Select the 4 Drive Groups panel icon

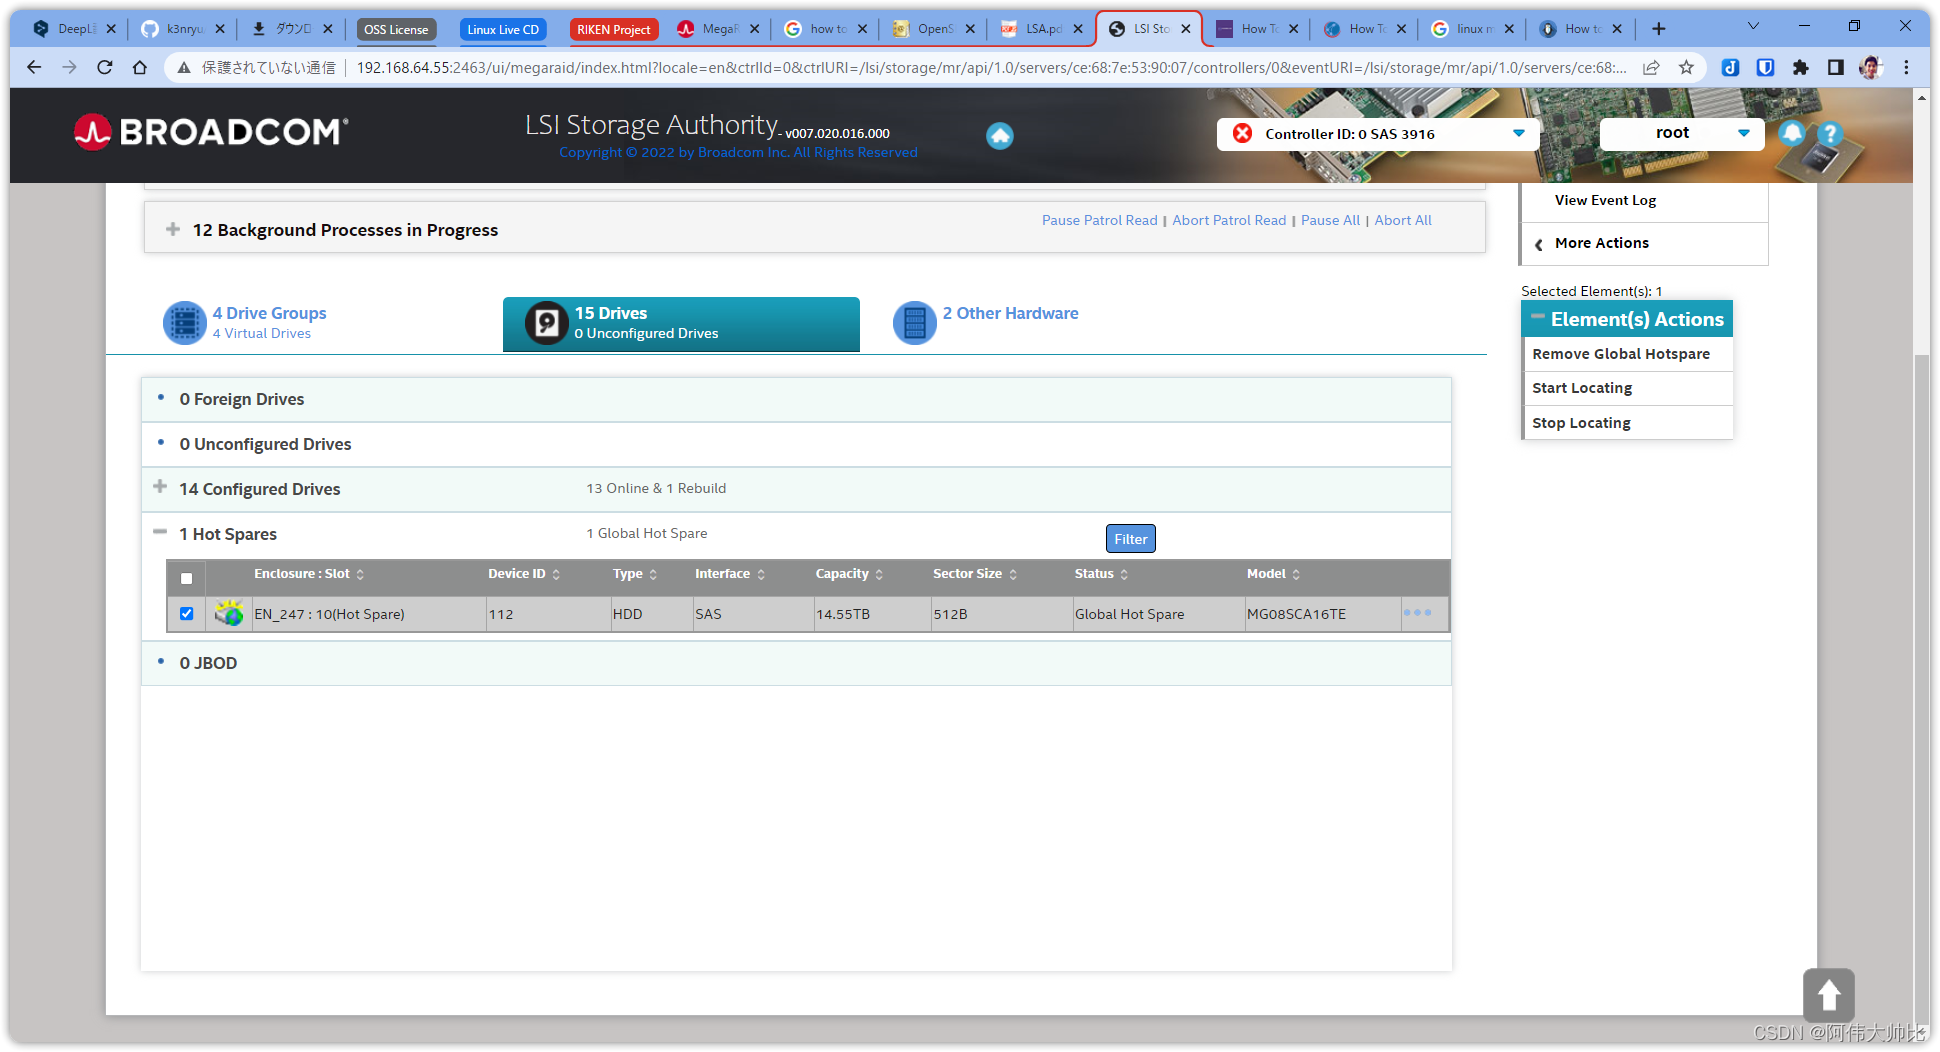(x=184, y=322)
